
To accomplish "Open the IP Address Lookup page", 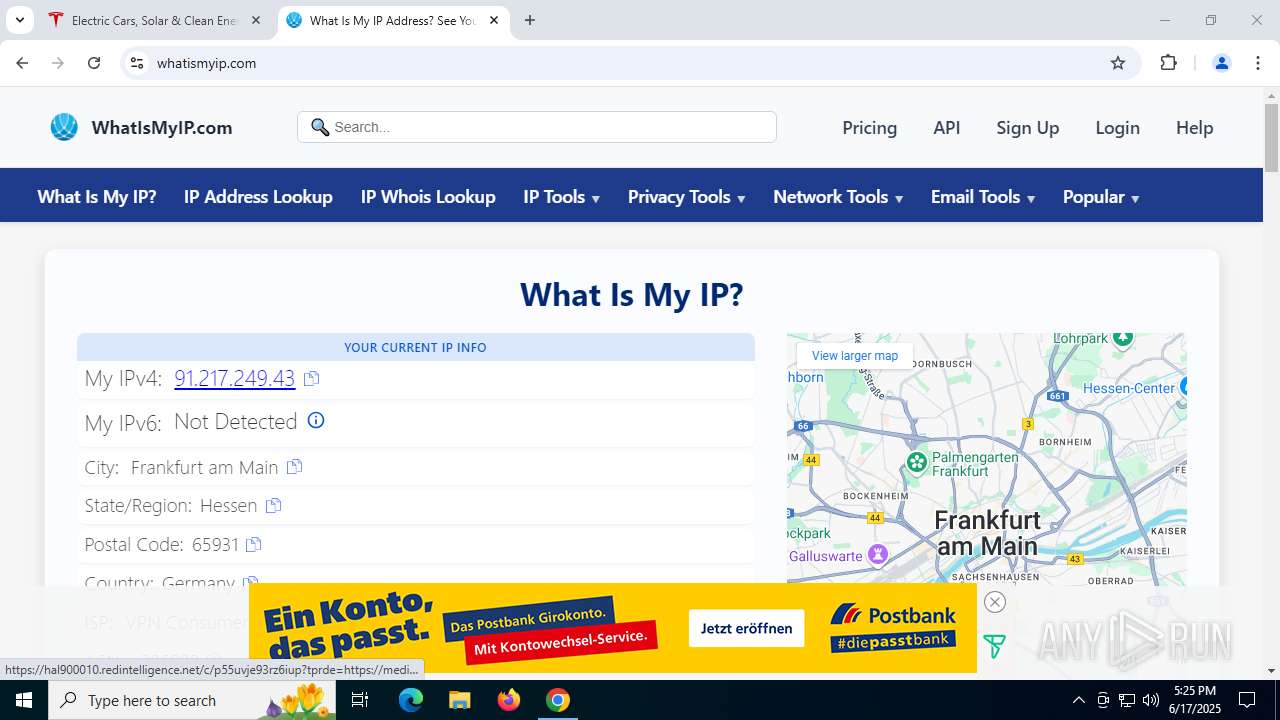I will pos(258,197).
